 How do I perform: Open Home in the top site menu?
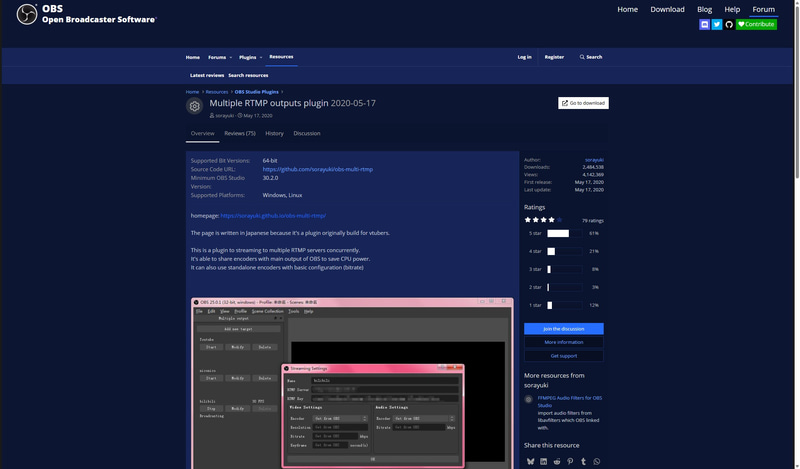pos(628,9)
